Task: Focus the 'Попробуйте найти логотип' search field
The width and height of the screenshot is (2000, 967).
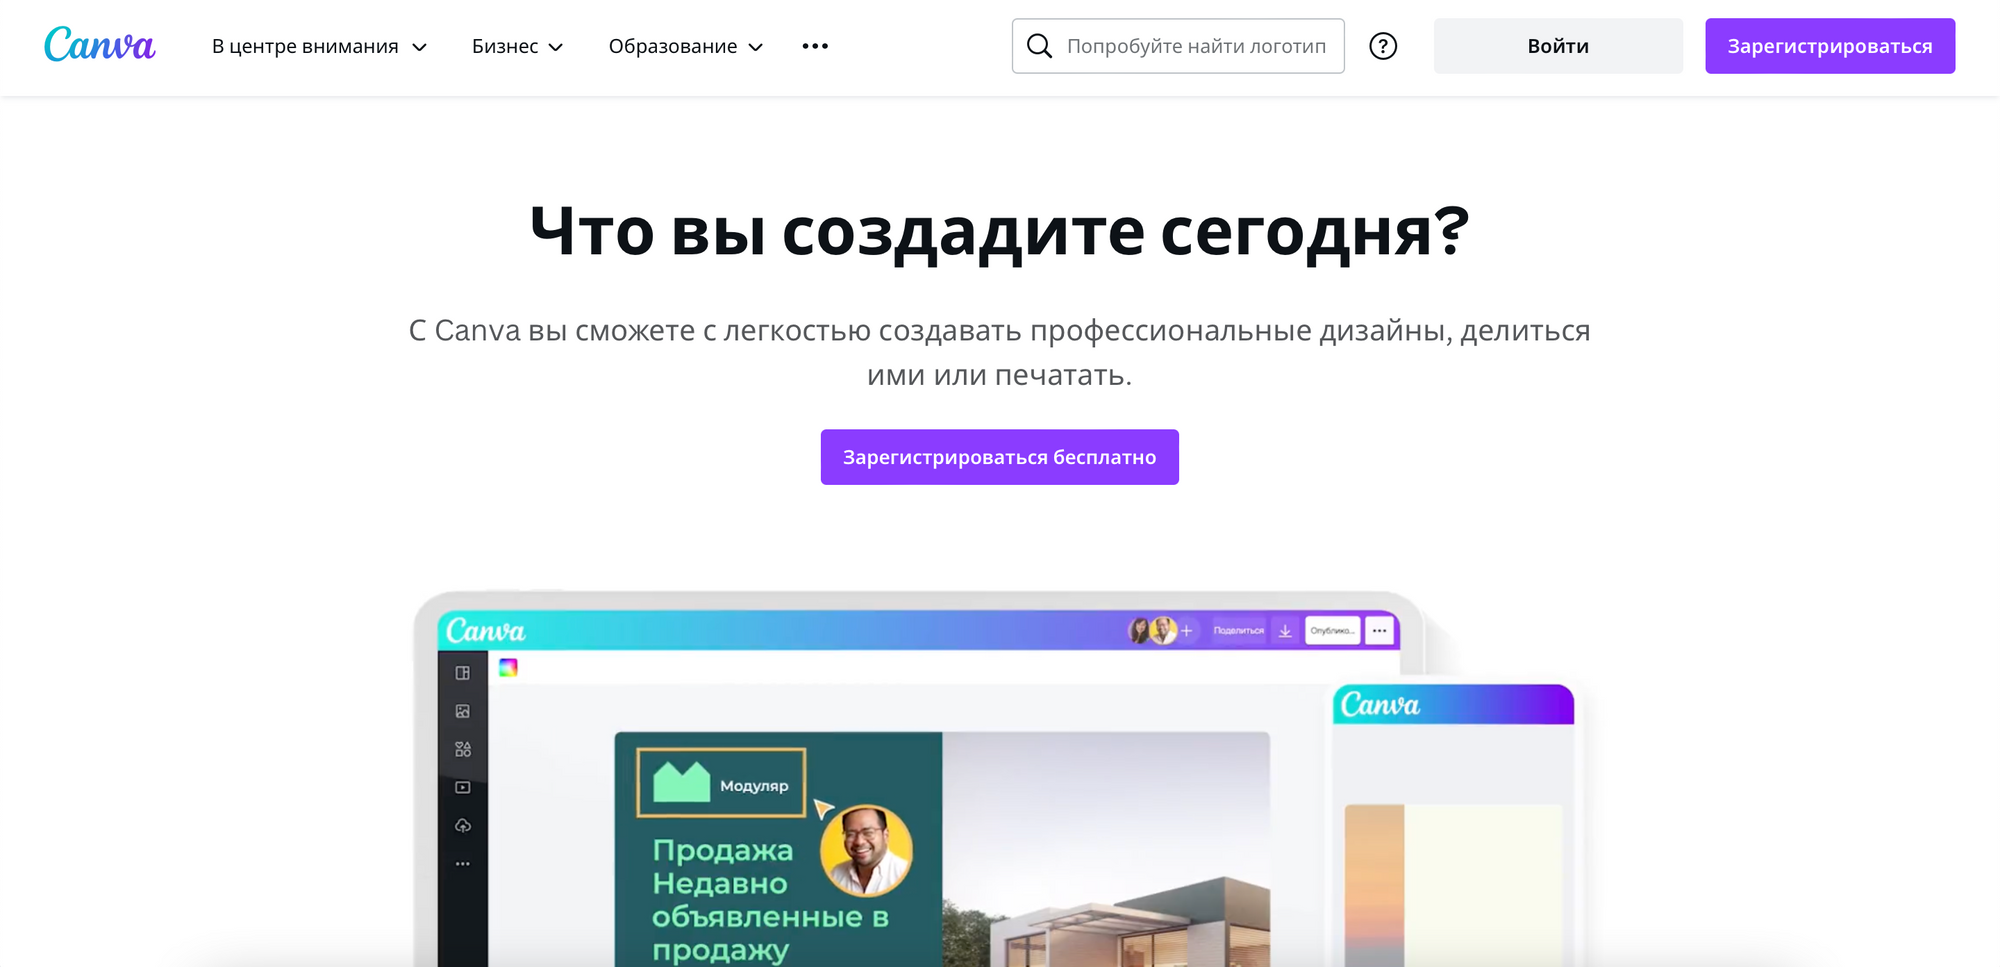Action: (x=1196, y=46)
